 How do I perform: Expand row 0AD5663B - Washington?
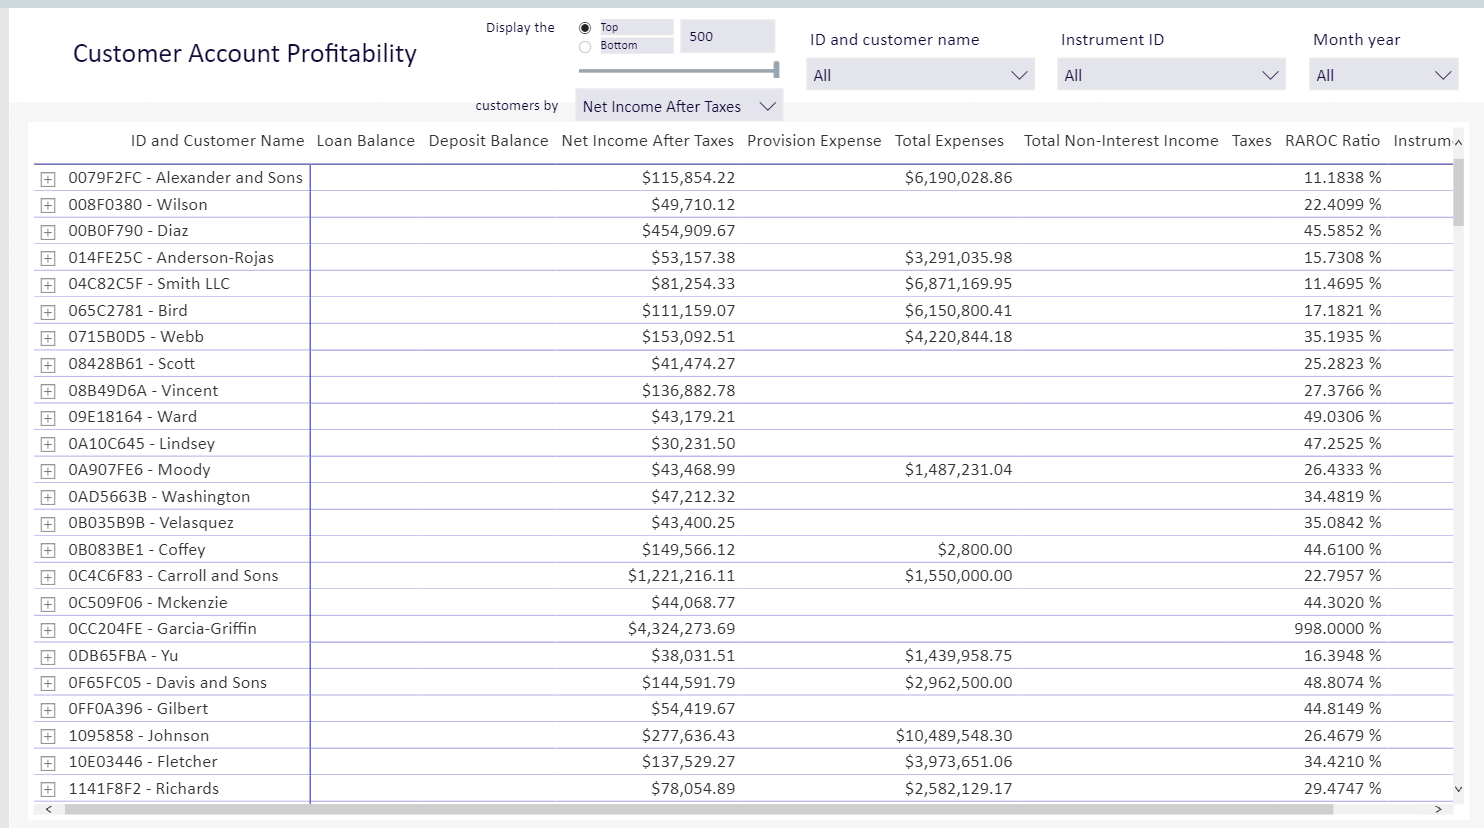pyautogui.click(x=47, y=497)
